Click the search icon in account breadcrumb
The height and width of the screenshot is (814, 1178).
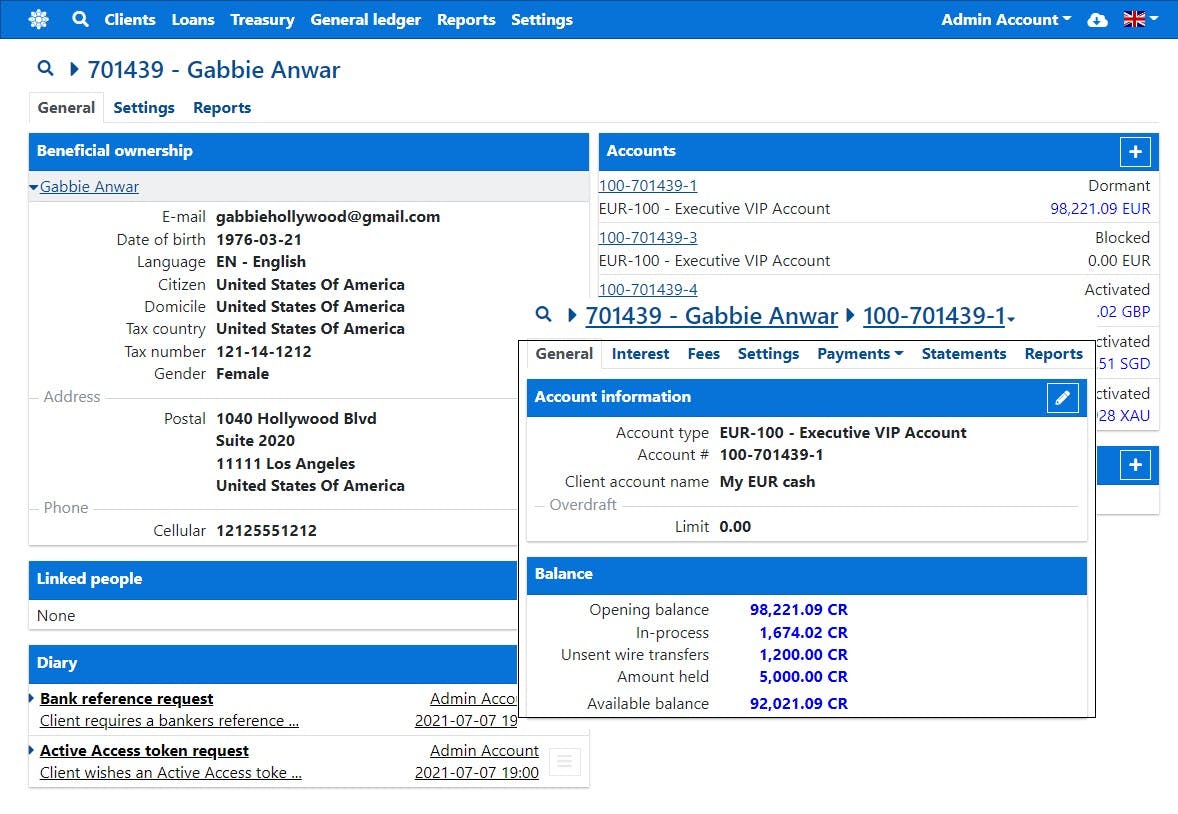pos(543,314)
